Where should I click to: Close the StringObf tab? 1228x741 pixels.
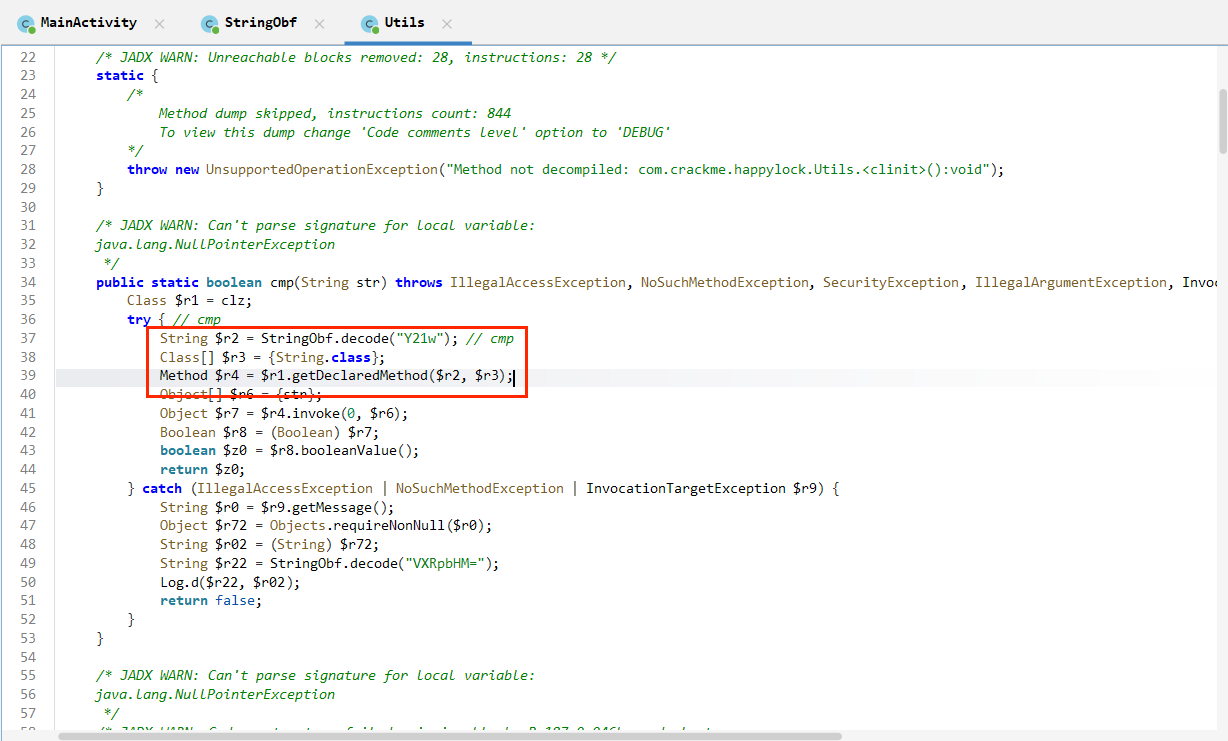tap(319, 23)
